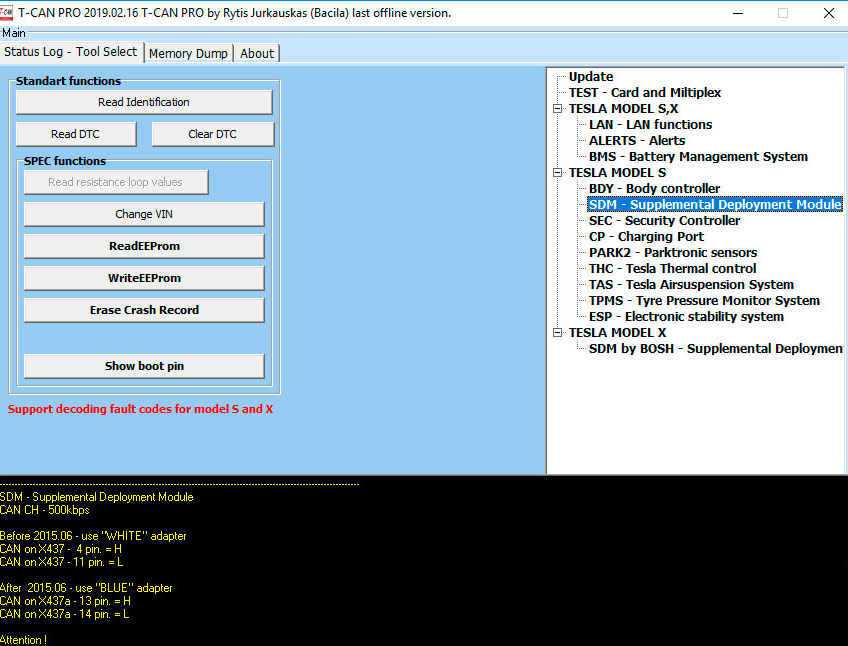This screenshot has width=848, height=646.
Task: Collapse the TESLA MODEL X tree node
Action: (x=558, y=333)
